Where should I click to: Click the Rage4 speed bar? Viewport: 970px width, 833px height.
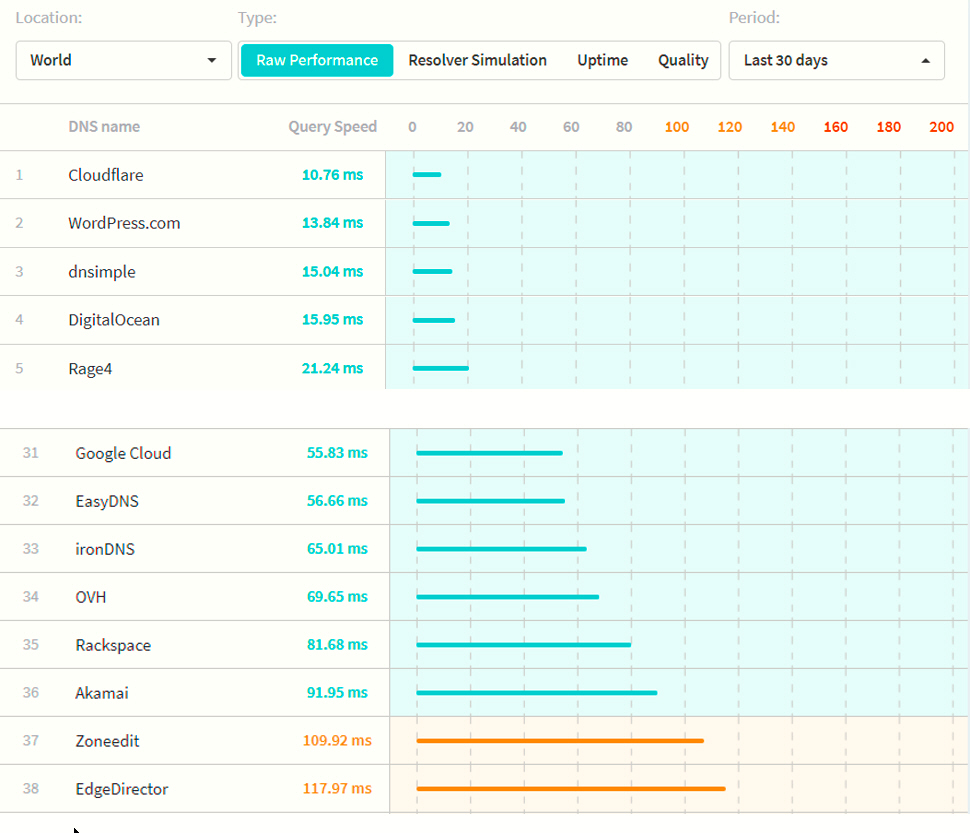point(440,369)
